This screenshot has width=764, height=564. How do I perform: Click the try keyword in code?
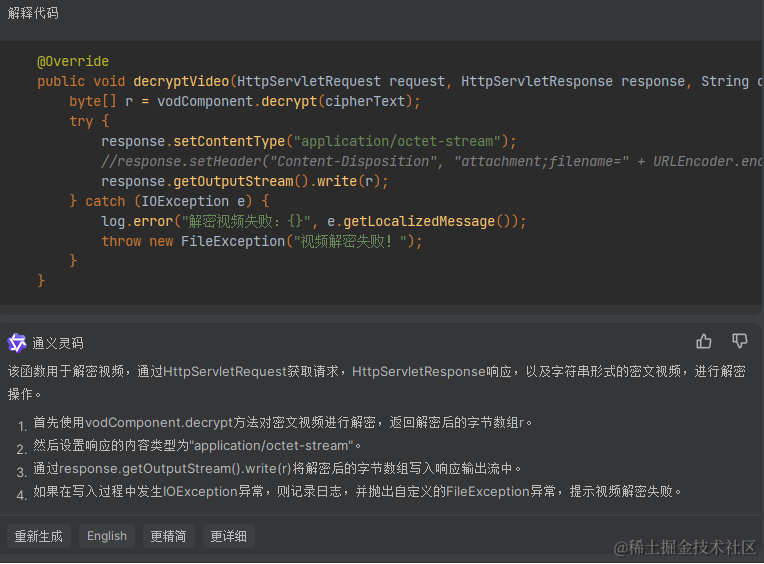(81, 121)
